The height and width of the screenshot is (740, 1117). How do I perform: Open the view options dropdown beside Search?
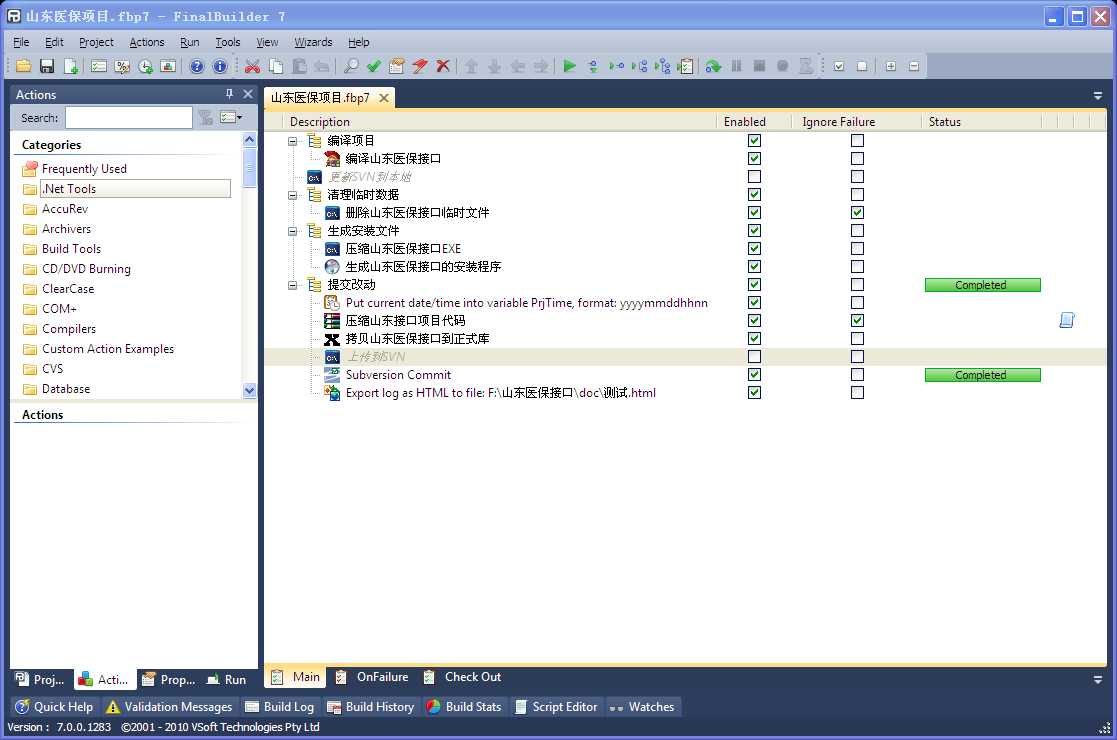[x=231, y=118]
